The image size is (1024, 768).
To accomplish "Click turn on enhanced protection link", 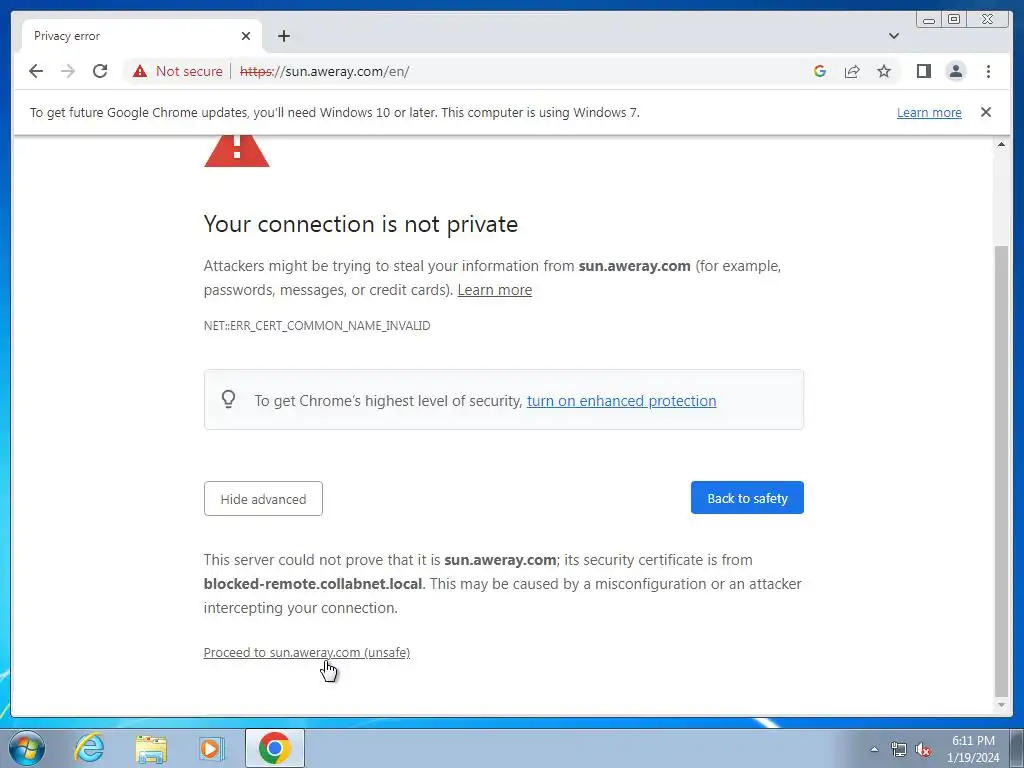I will point(621,400).
